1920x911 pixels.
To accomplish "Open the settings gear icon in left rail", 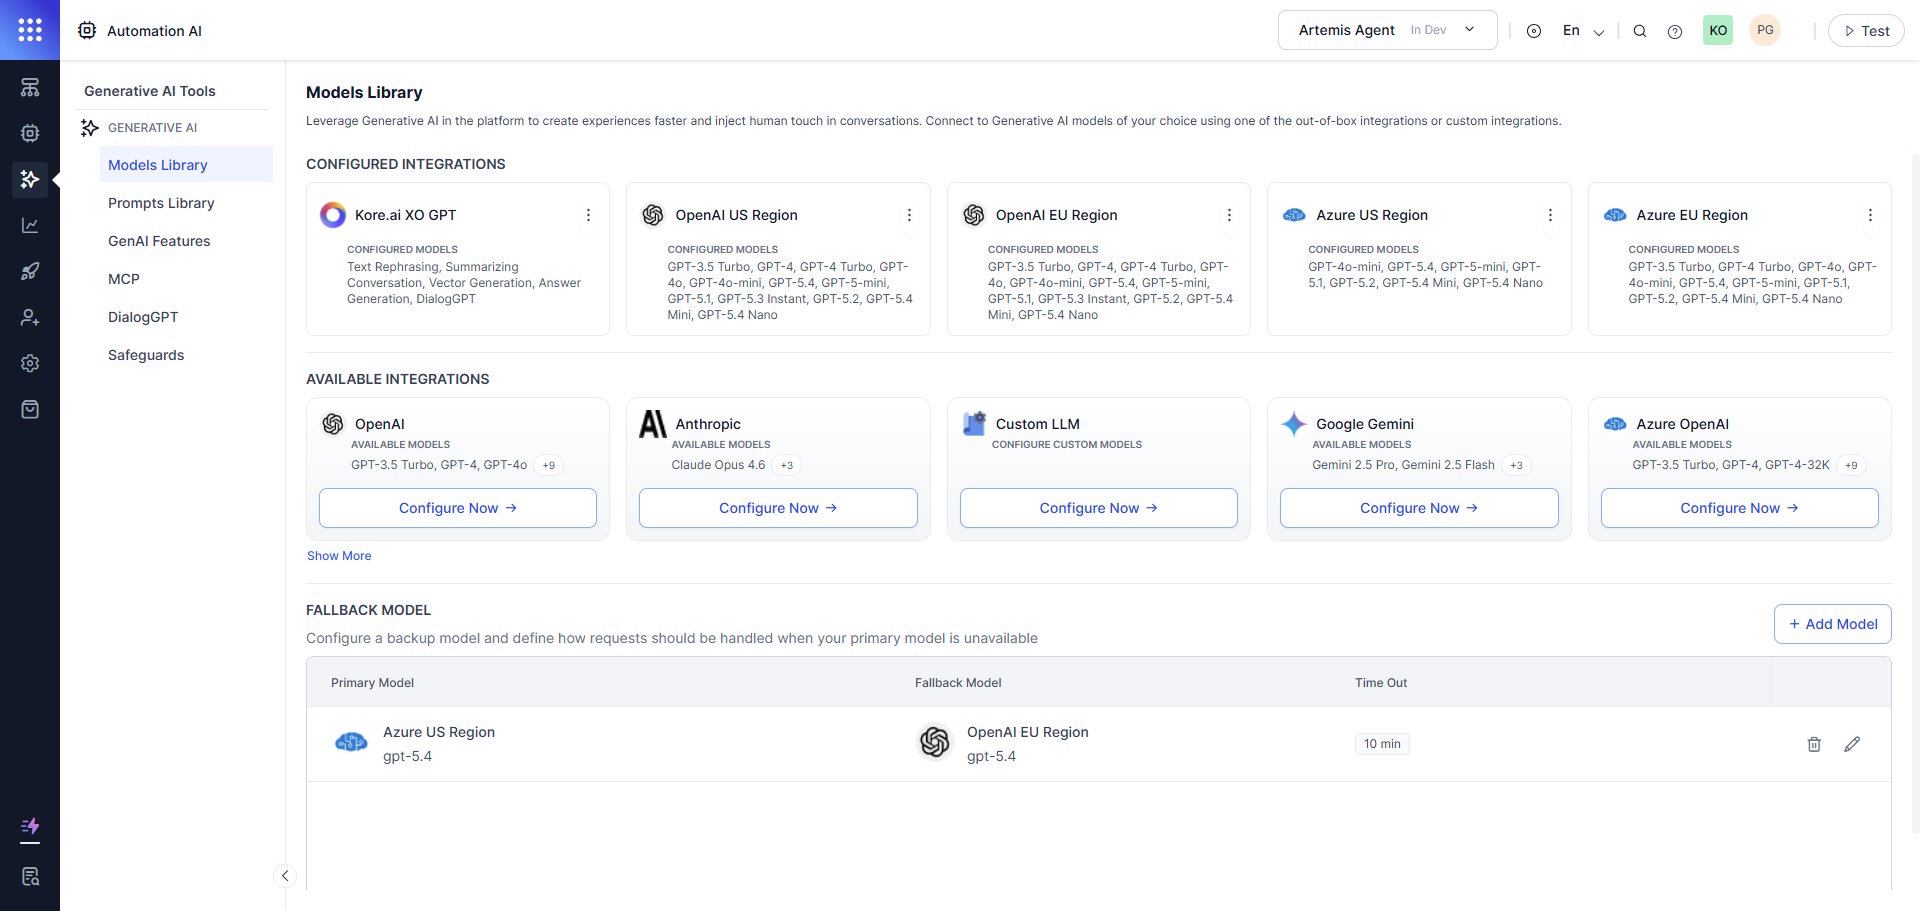I will tap(30, 363).
